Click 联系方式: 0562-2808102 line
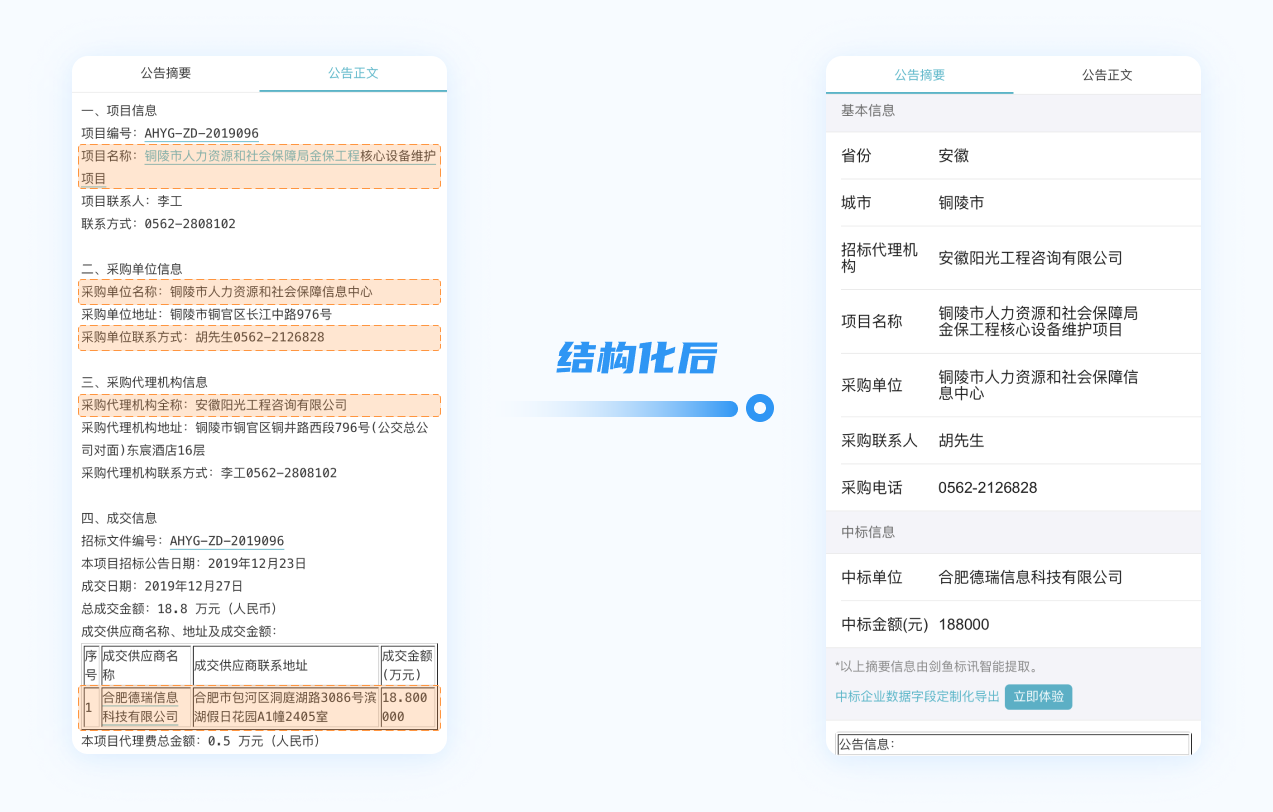The image size is (1273, 812). tap(158, 224)
